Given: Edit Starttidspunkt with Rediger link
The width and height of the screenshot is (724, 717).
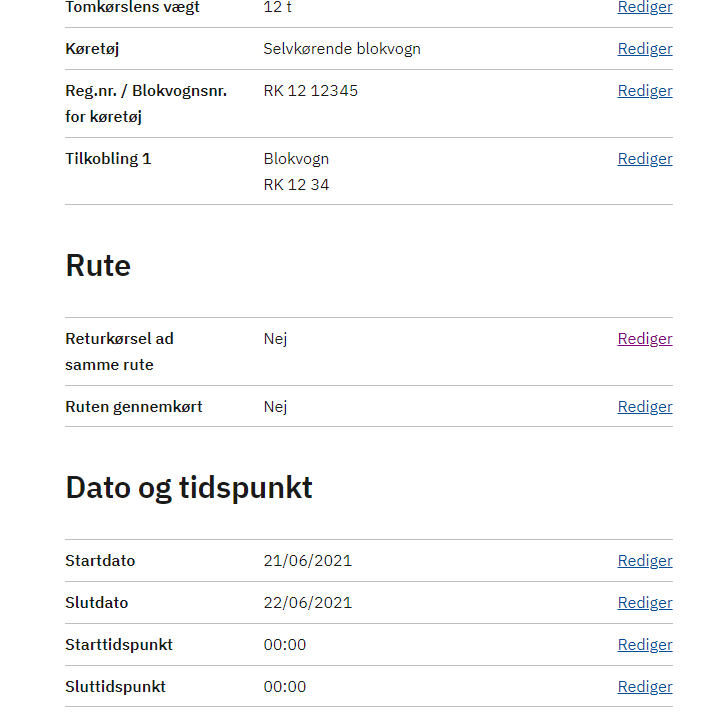Looking at the screenshot, I should click(x=644, y=645).
